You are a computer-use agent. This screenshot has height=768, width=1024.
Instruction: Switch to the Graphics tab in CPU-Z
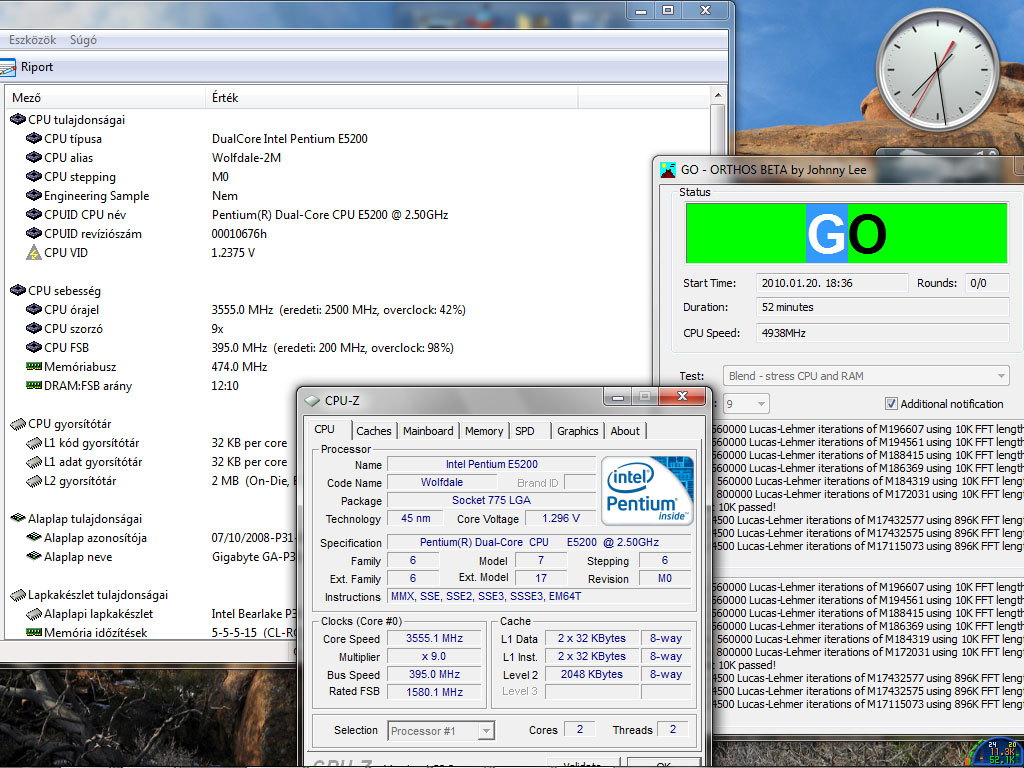pyautogui.click(x=577, y=431)
